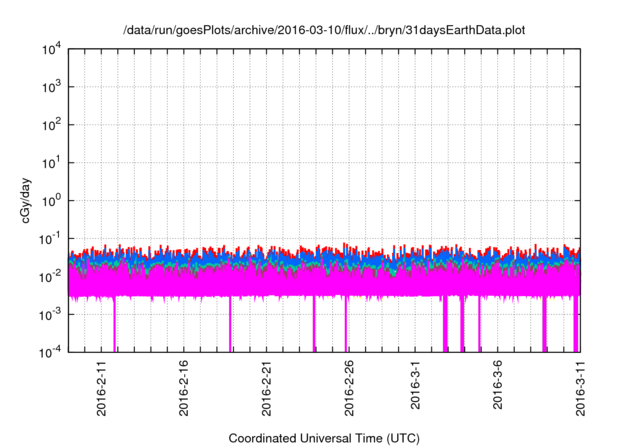
Task: Click the 2016-2-11 date tick label
Action: [x=101, y=388]
